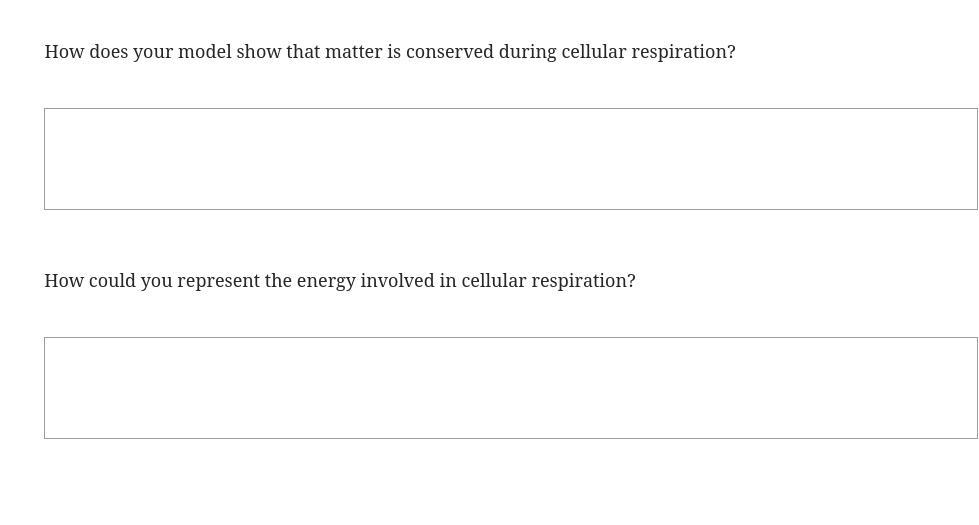This screenshot has height=525, width=979.
Task: Click 'How does' starting the first question
Action: point(87,52)
